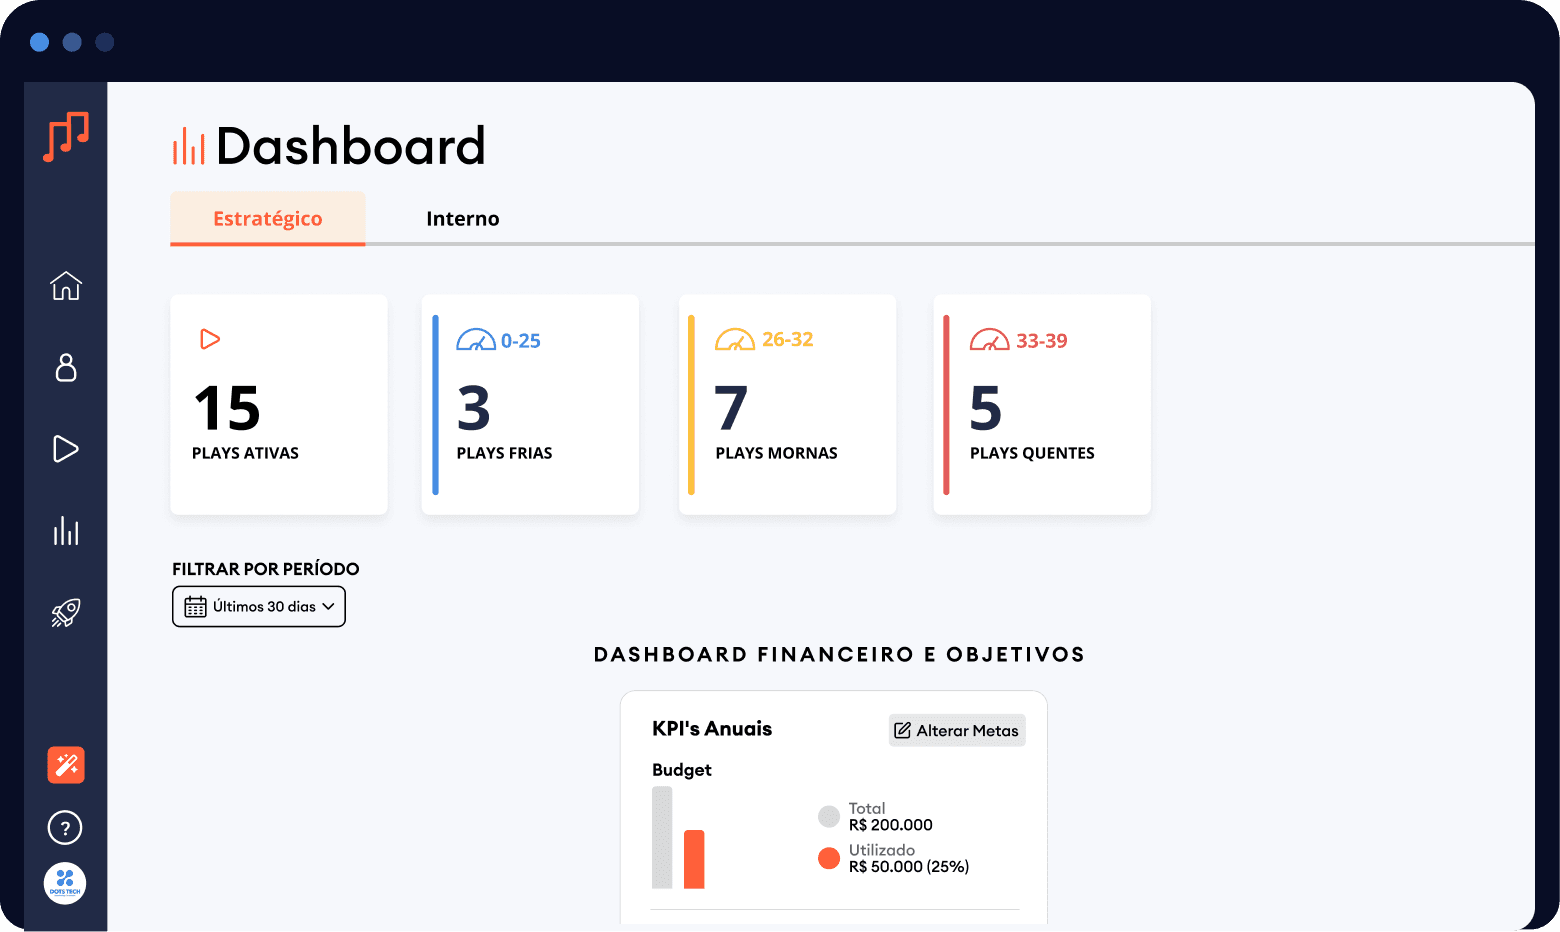
Task: Click the Dots Tech avatar at sidebar bottom
Action: (x=65, y=883)
